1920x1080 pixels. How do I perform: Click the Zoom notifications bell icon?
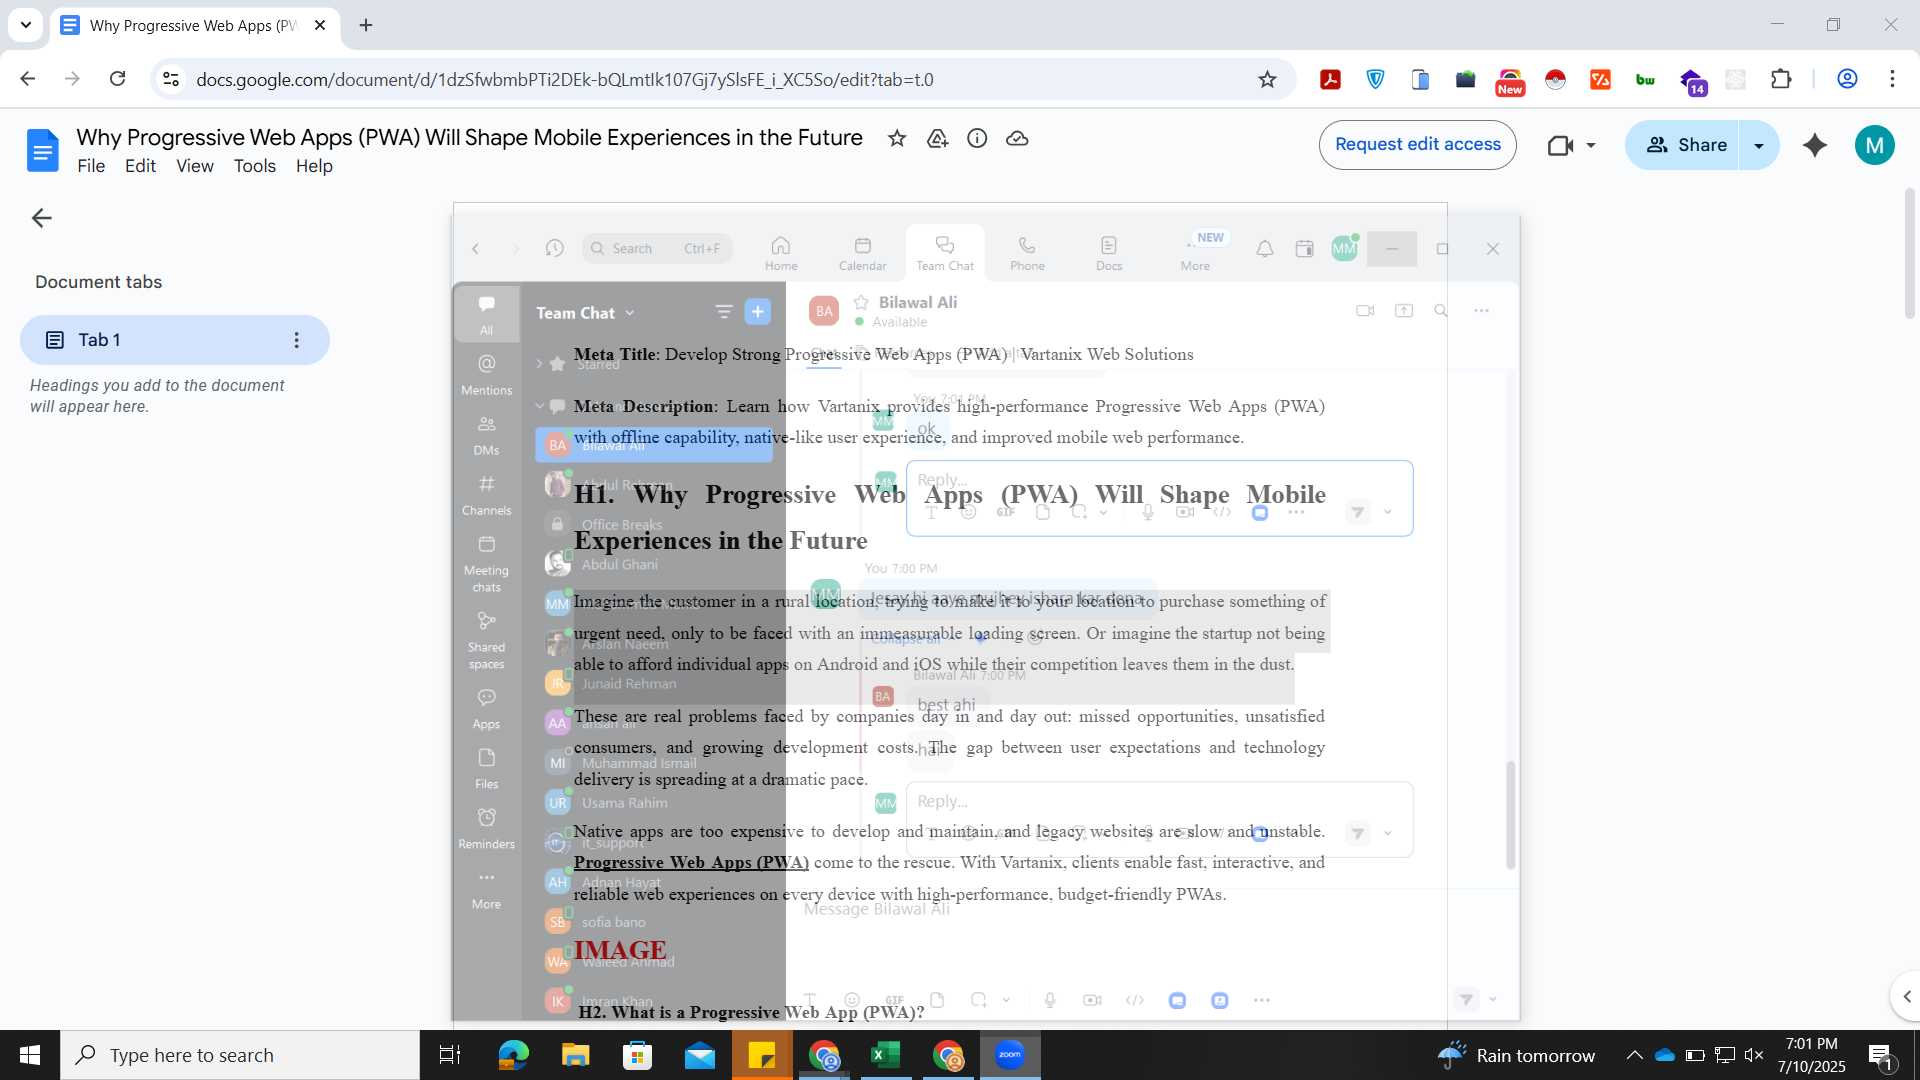click(x=1265, y=249)
